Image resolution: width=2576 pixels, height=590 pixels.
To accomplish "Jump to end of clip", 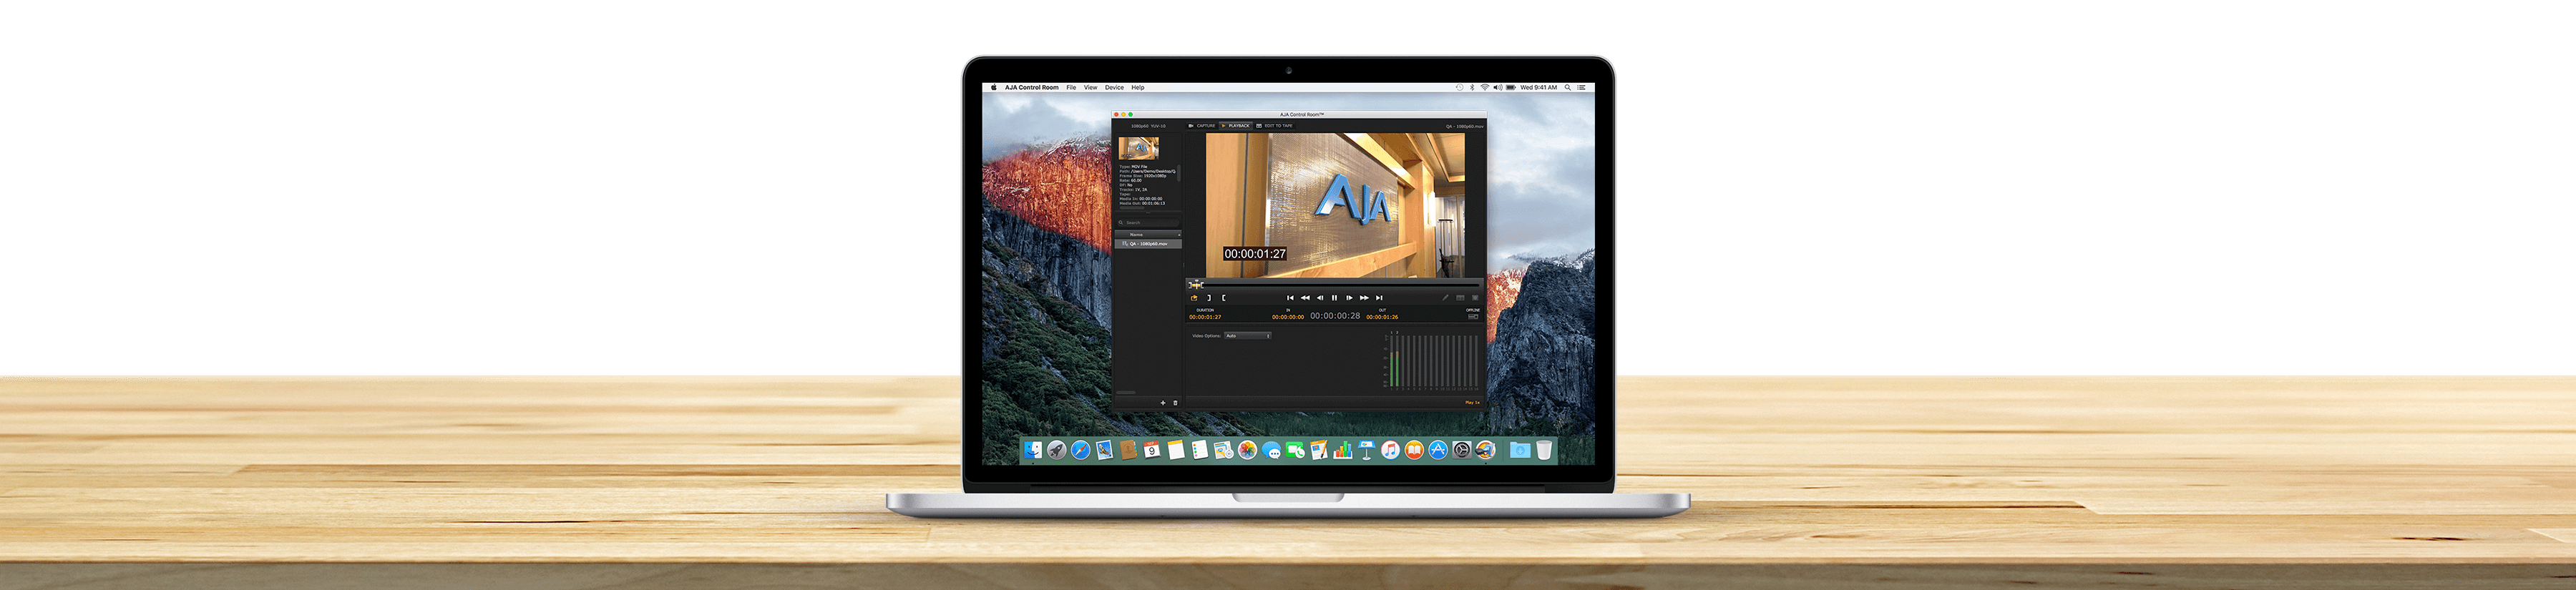I will pyautogui.click(x=1379, y=298).
